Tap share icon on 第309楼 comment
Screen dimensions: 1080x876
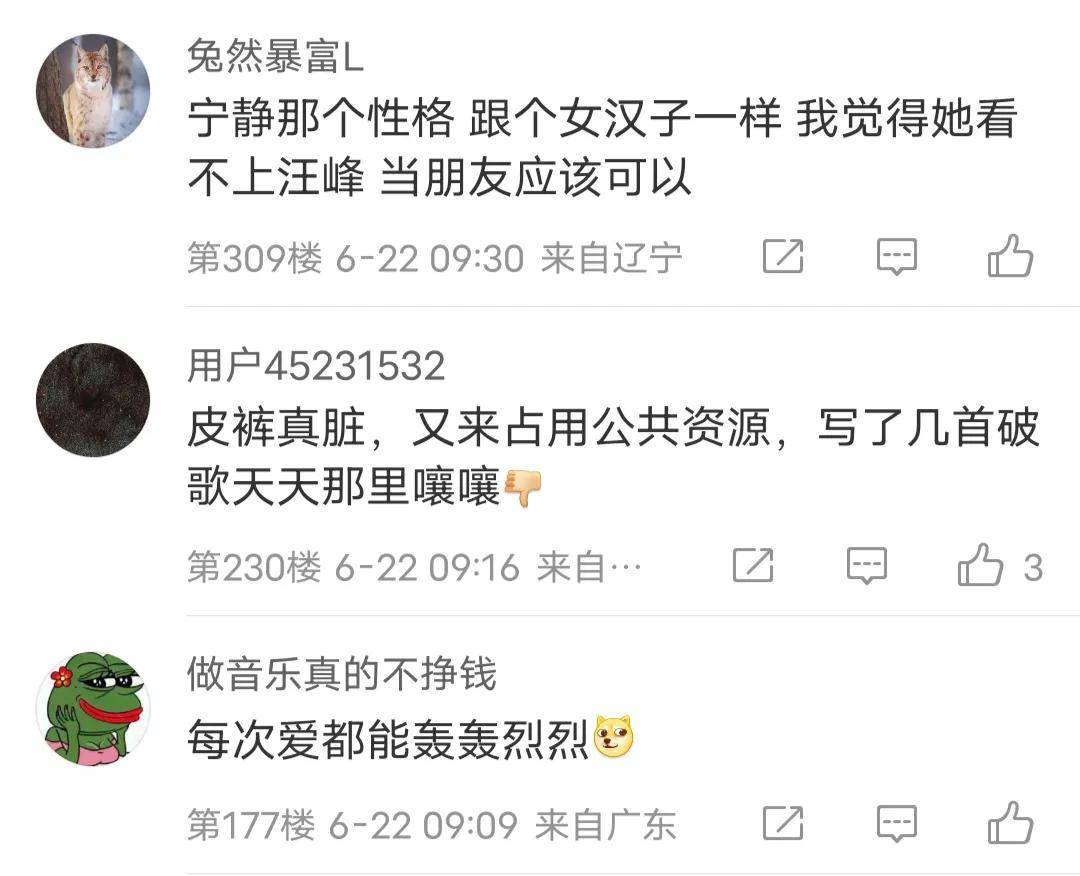click(783, 257)
